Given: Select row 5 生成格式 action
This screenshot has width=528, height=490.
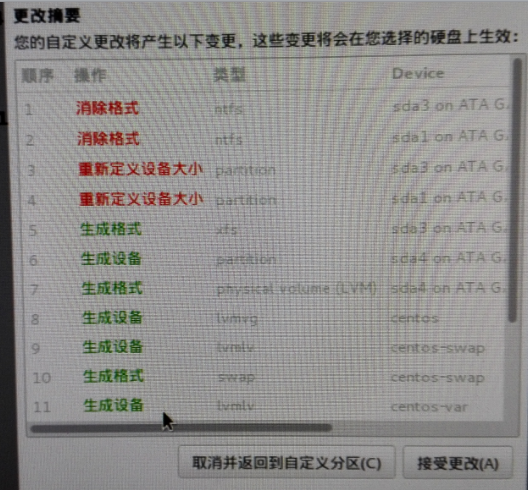Looking at the screenshot, I should pos(111,229).
